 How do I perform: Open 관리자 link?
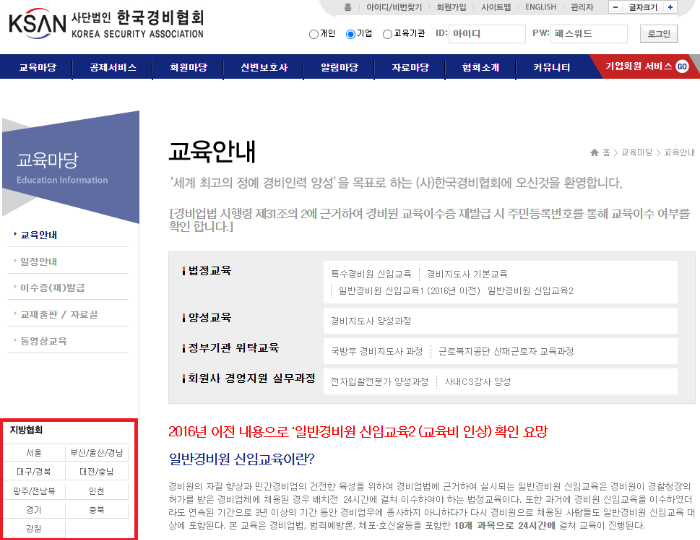(x=582, y=7)
